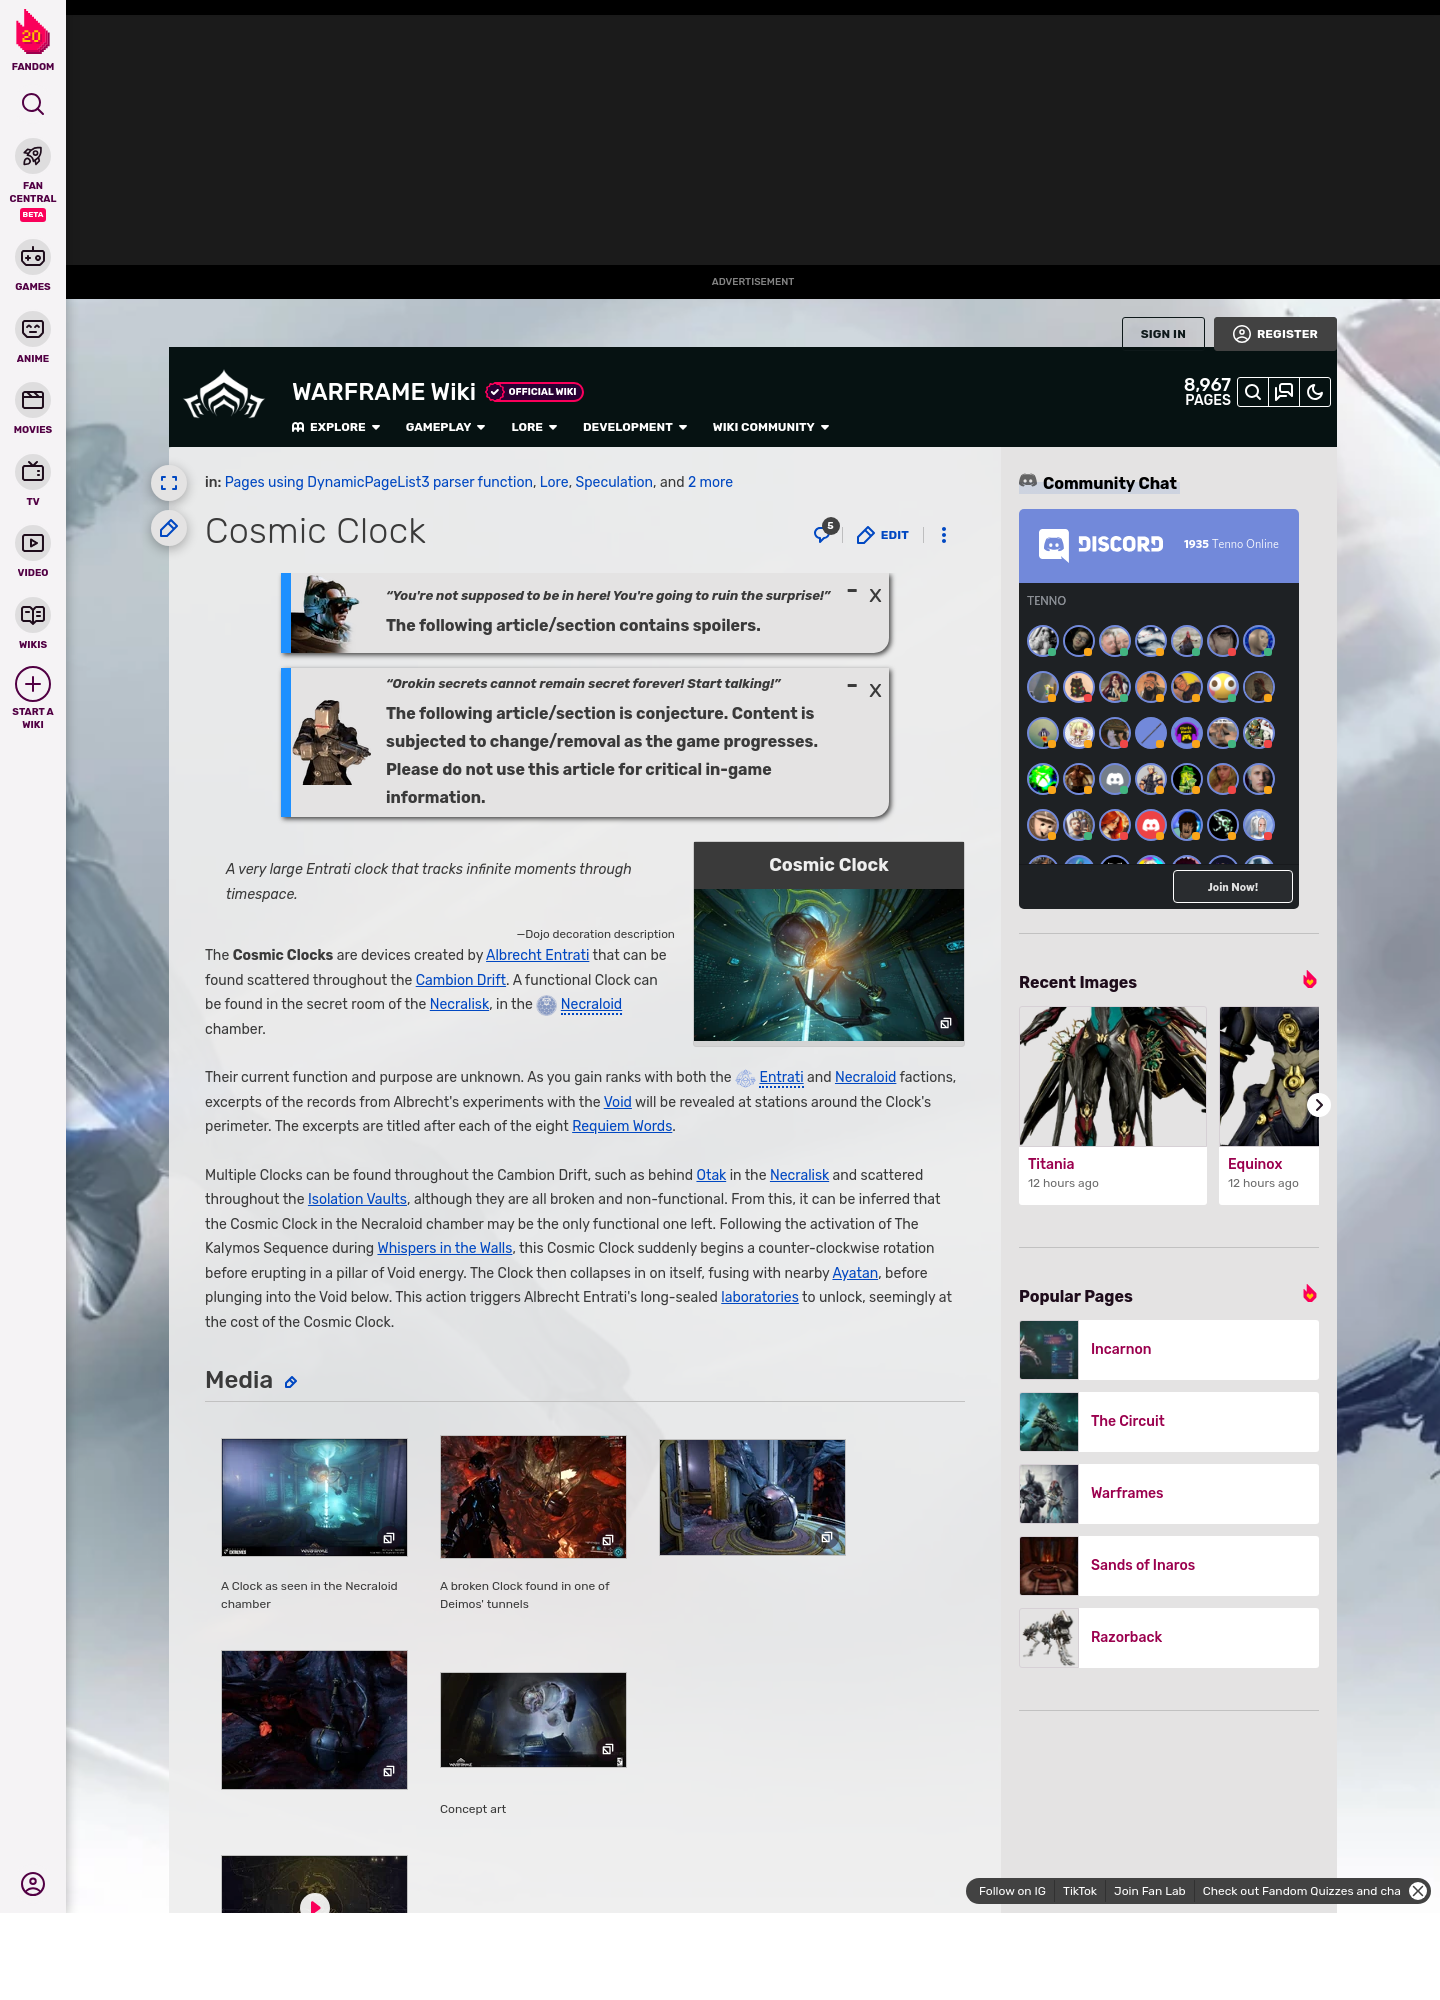Expand the Development dropdown menu
Image resolution: width=1440 pixels, height=2000 pixels.
[x=635, y=427]
